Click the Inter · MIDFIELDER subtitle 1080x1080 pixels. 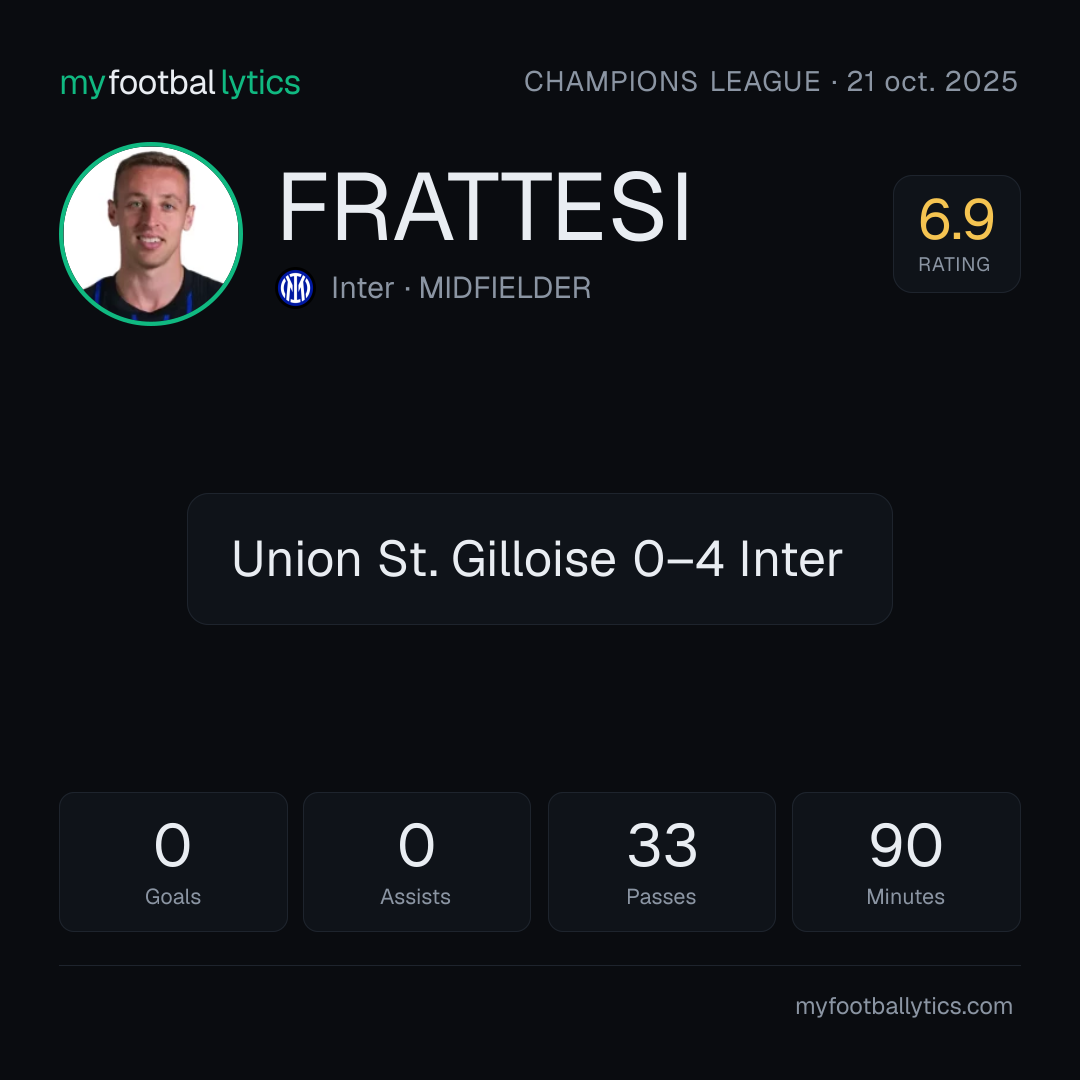click(461, 288)
